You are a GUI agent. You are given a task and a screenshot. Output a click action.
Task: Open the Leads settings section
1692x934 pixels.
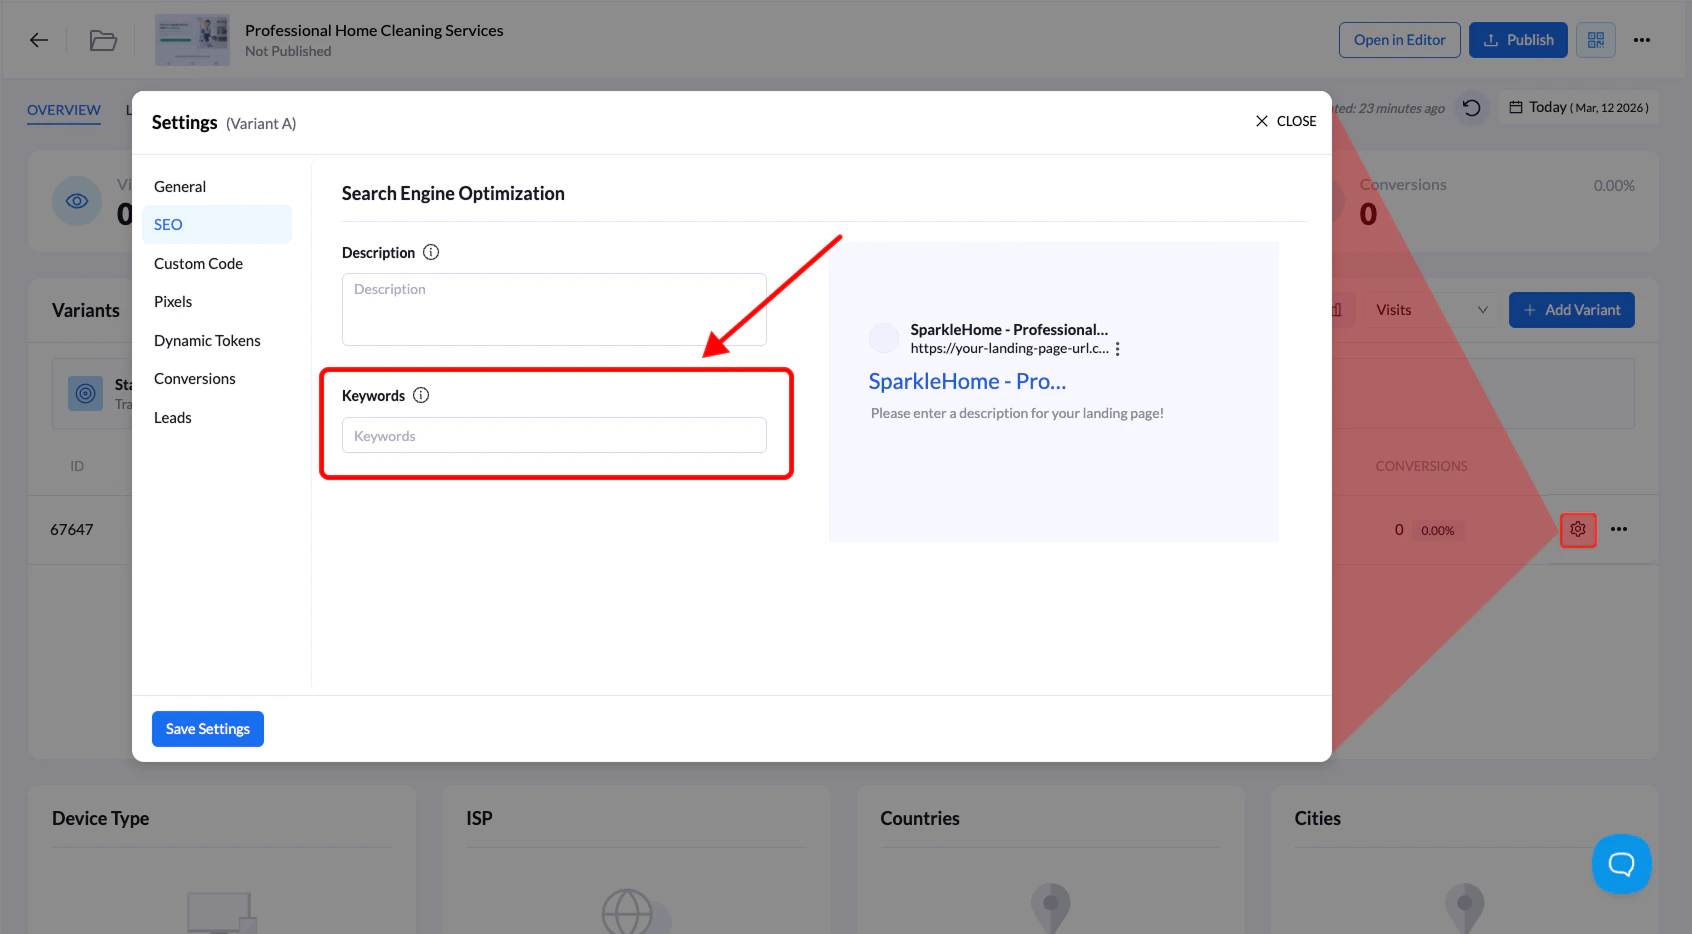[x=217, y=418]
